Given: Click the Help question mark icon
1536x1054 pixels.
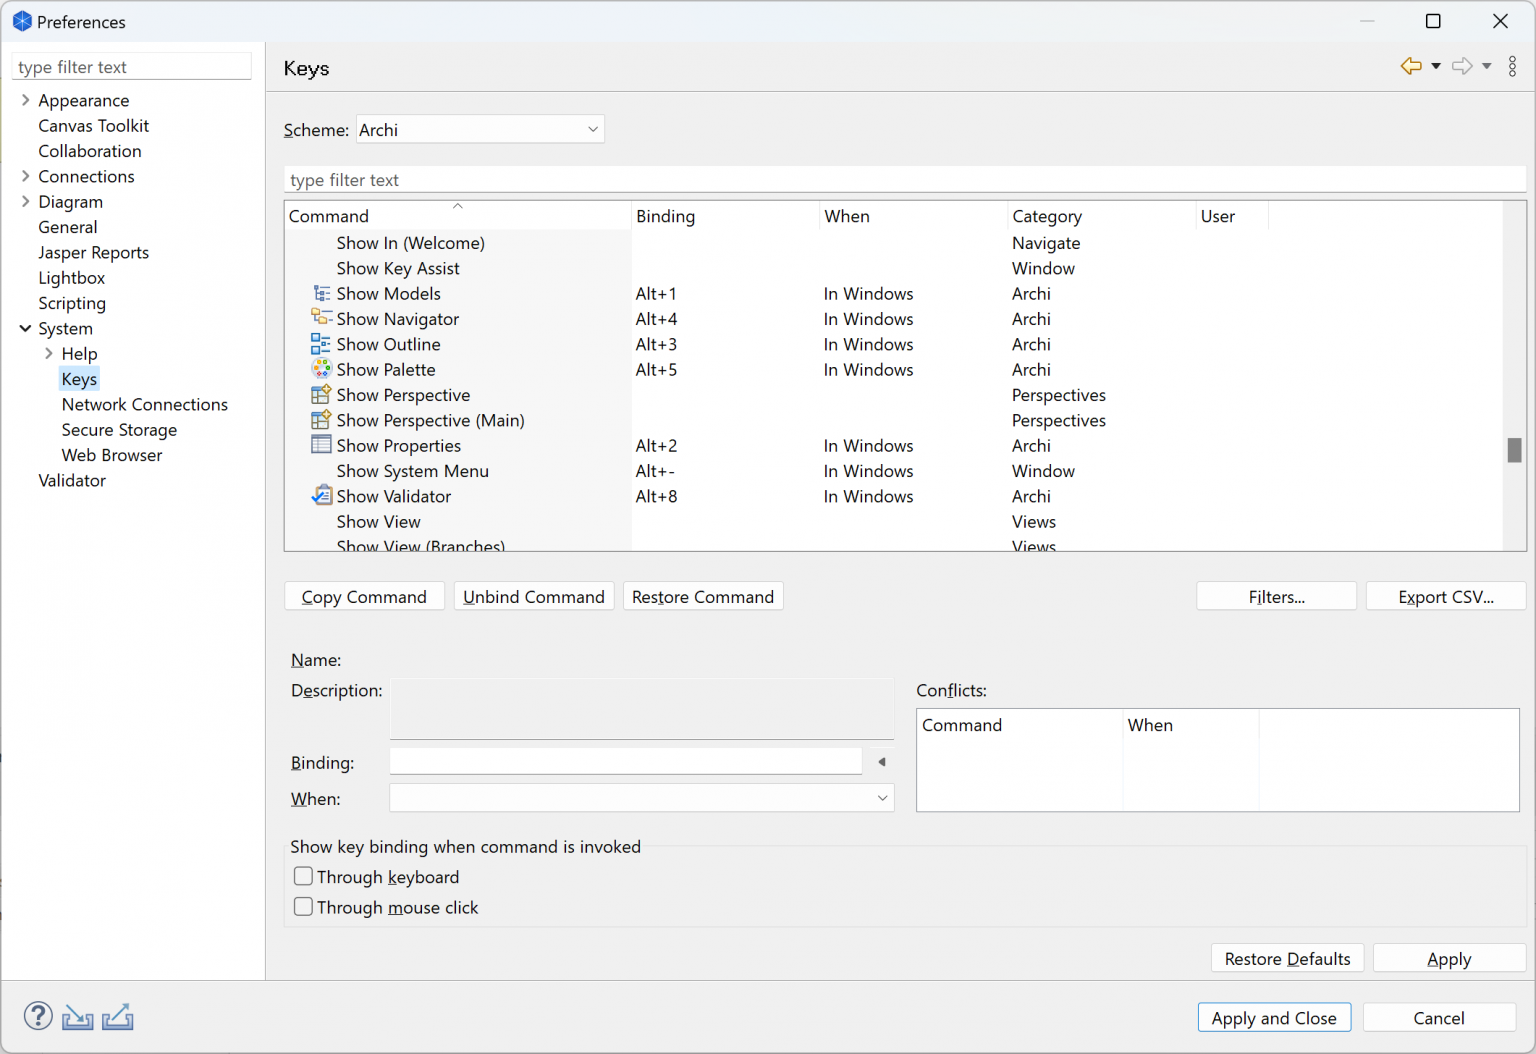Looking at the screenshot, I should click(38, 1015).
